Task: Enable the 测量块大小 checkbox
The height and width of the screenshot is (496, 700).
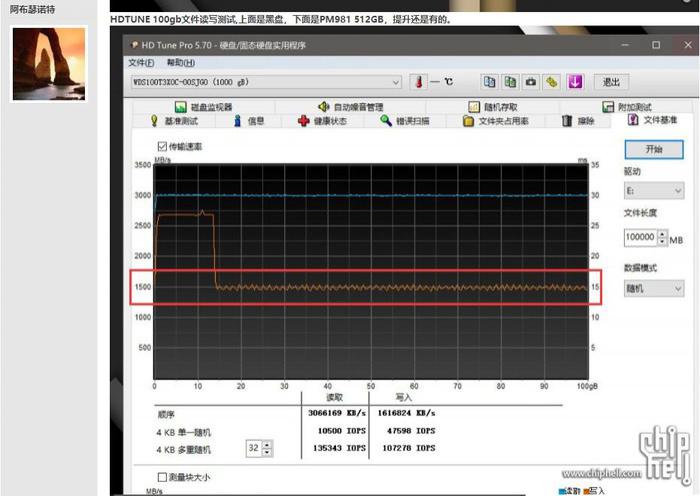Action: [x=162, y=477]
